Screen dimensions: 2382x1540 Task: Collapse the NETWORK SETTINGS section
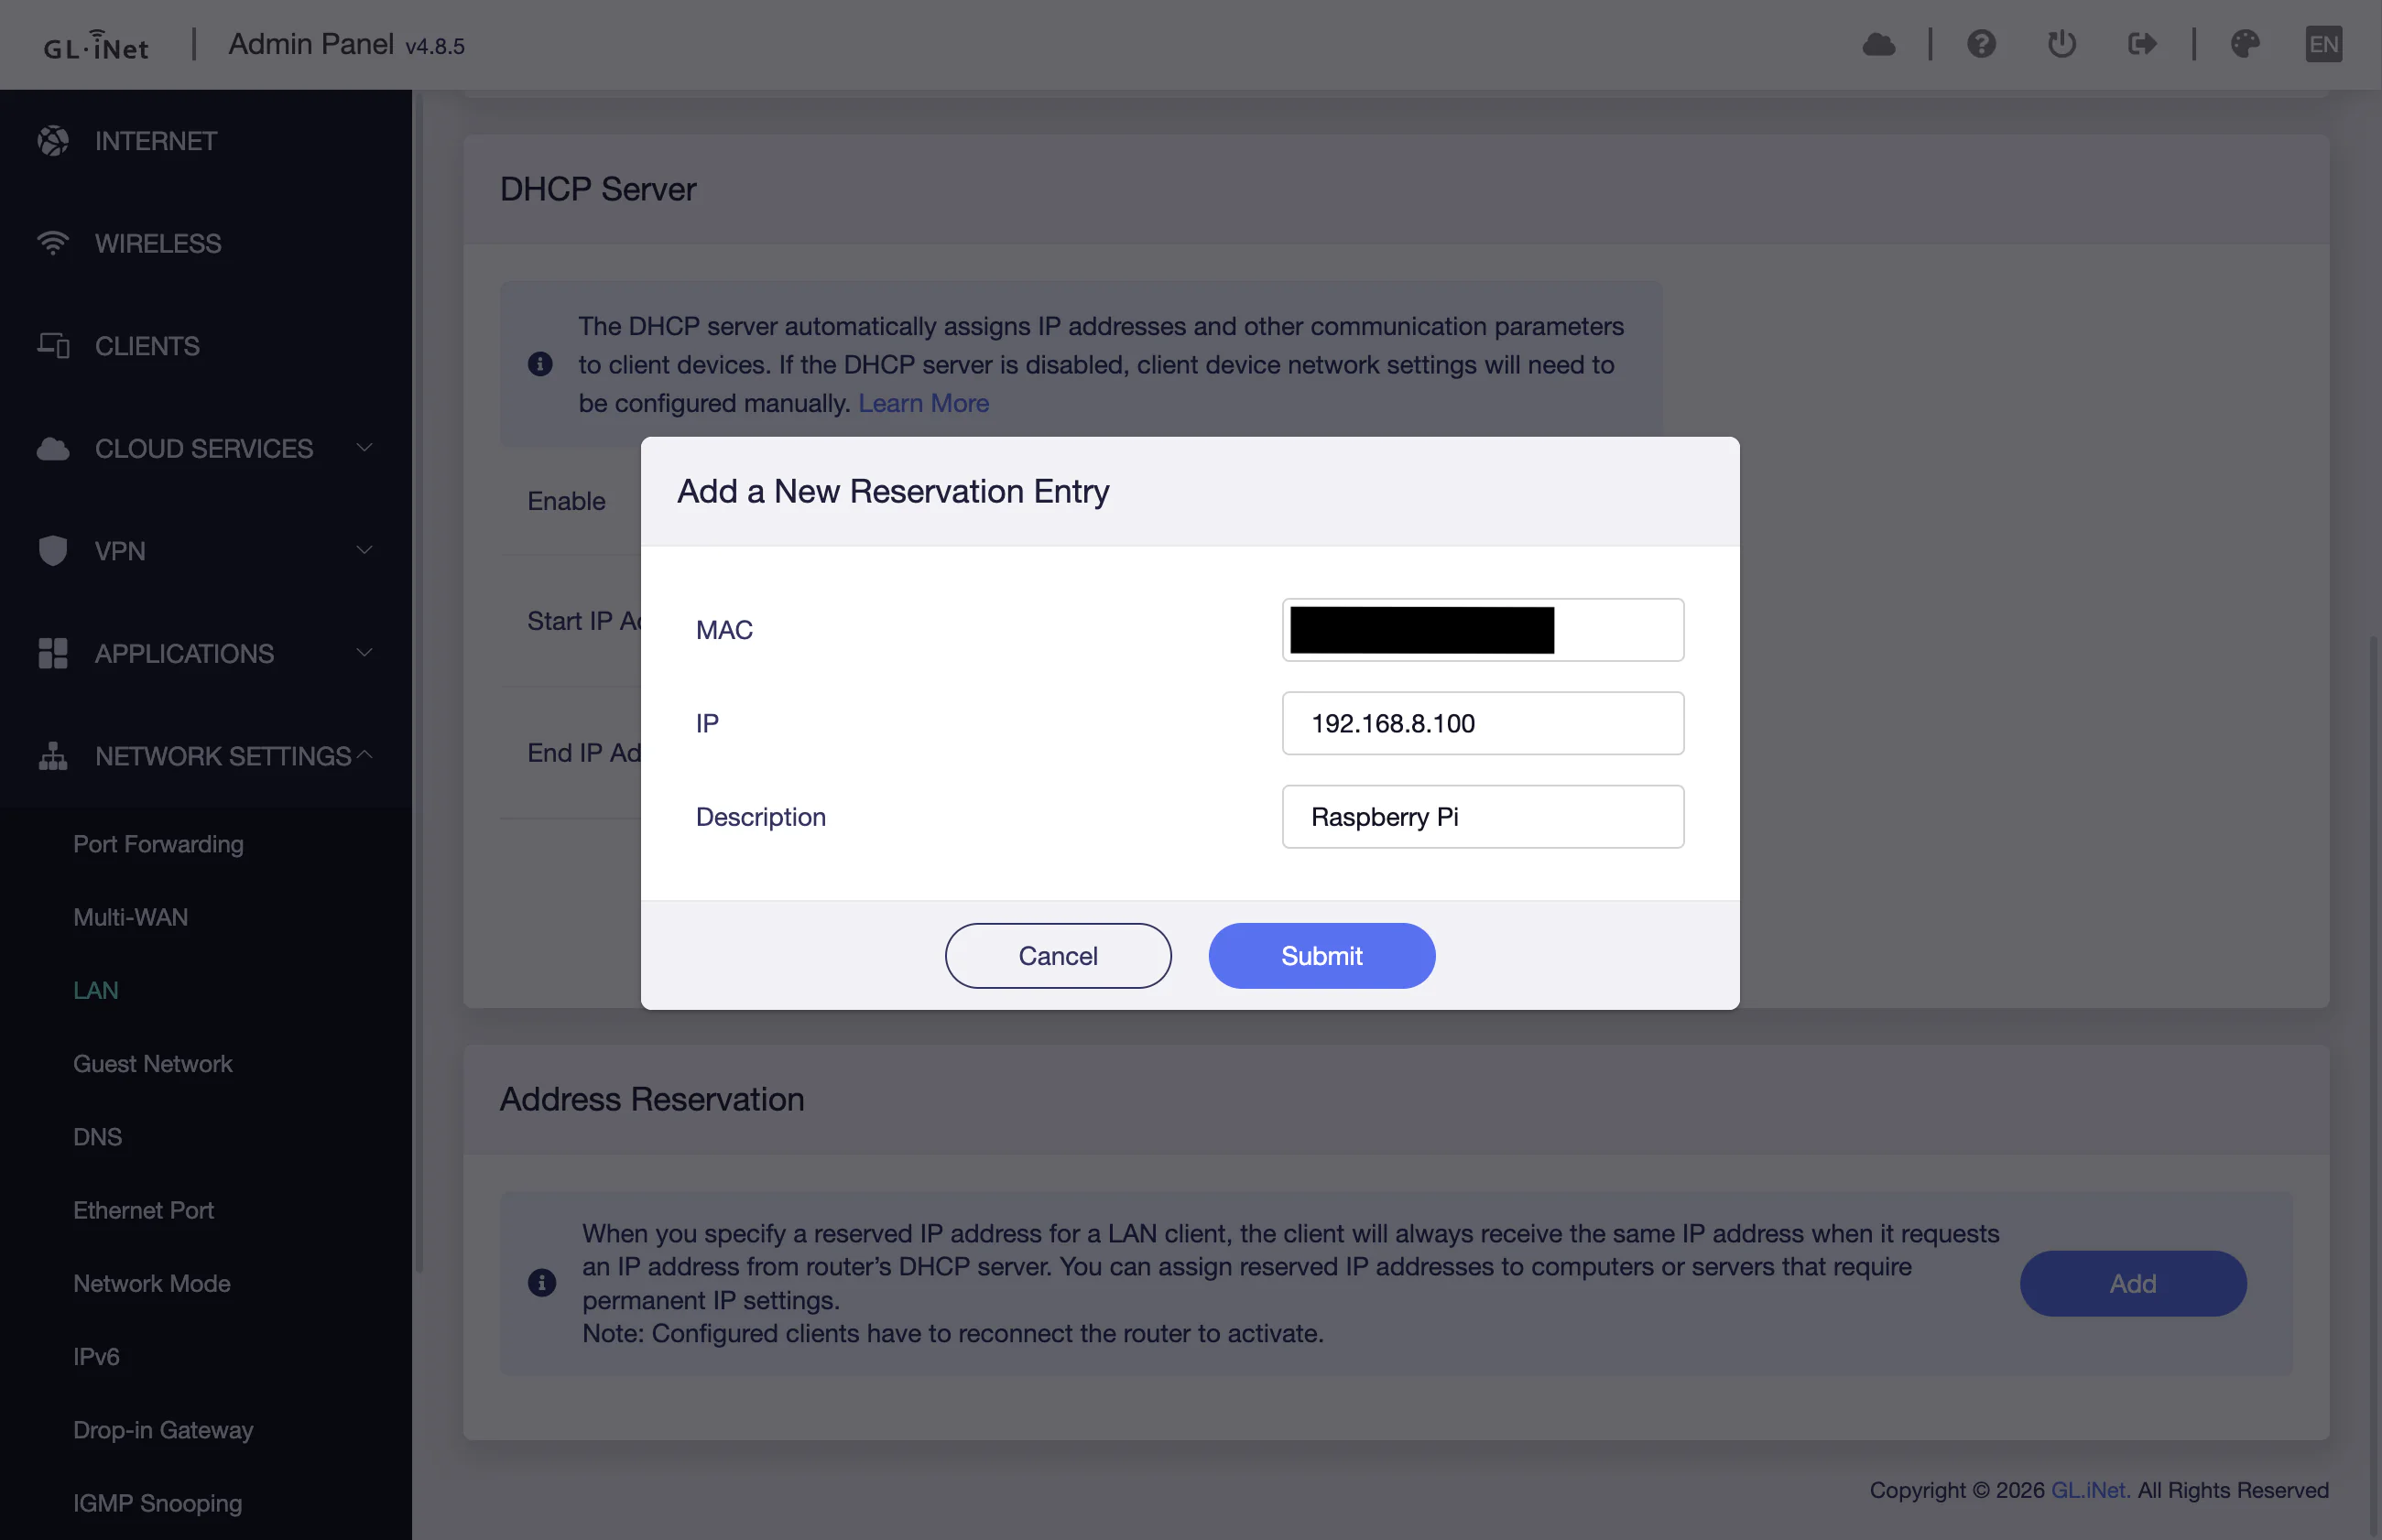point(206,756)
